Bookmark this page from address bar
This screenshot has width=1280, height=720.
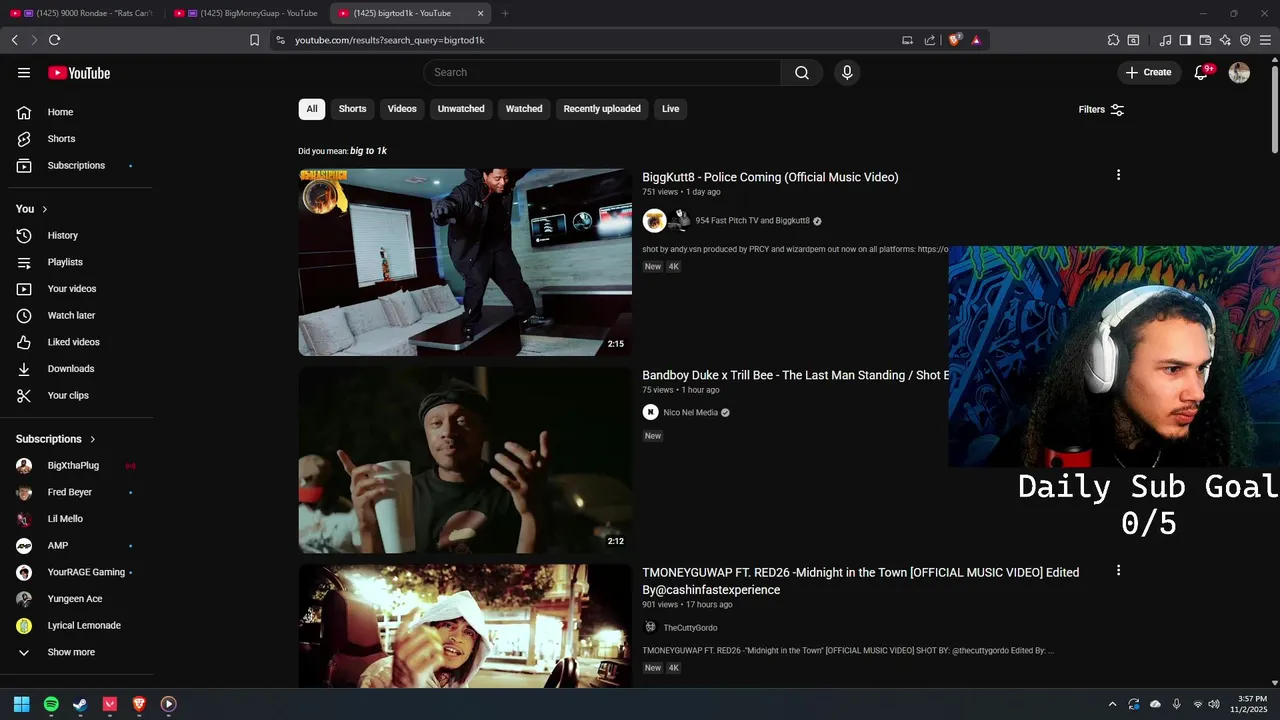254,40
